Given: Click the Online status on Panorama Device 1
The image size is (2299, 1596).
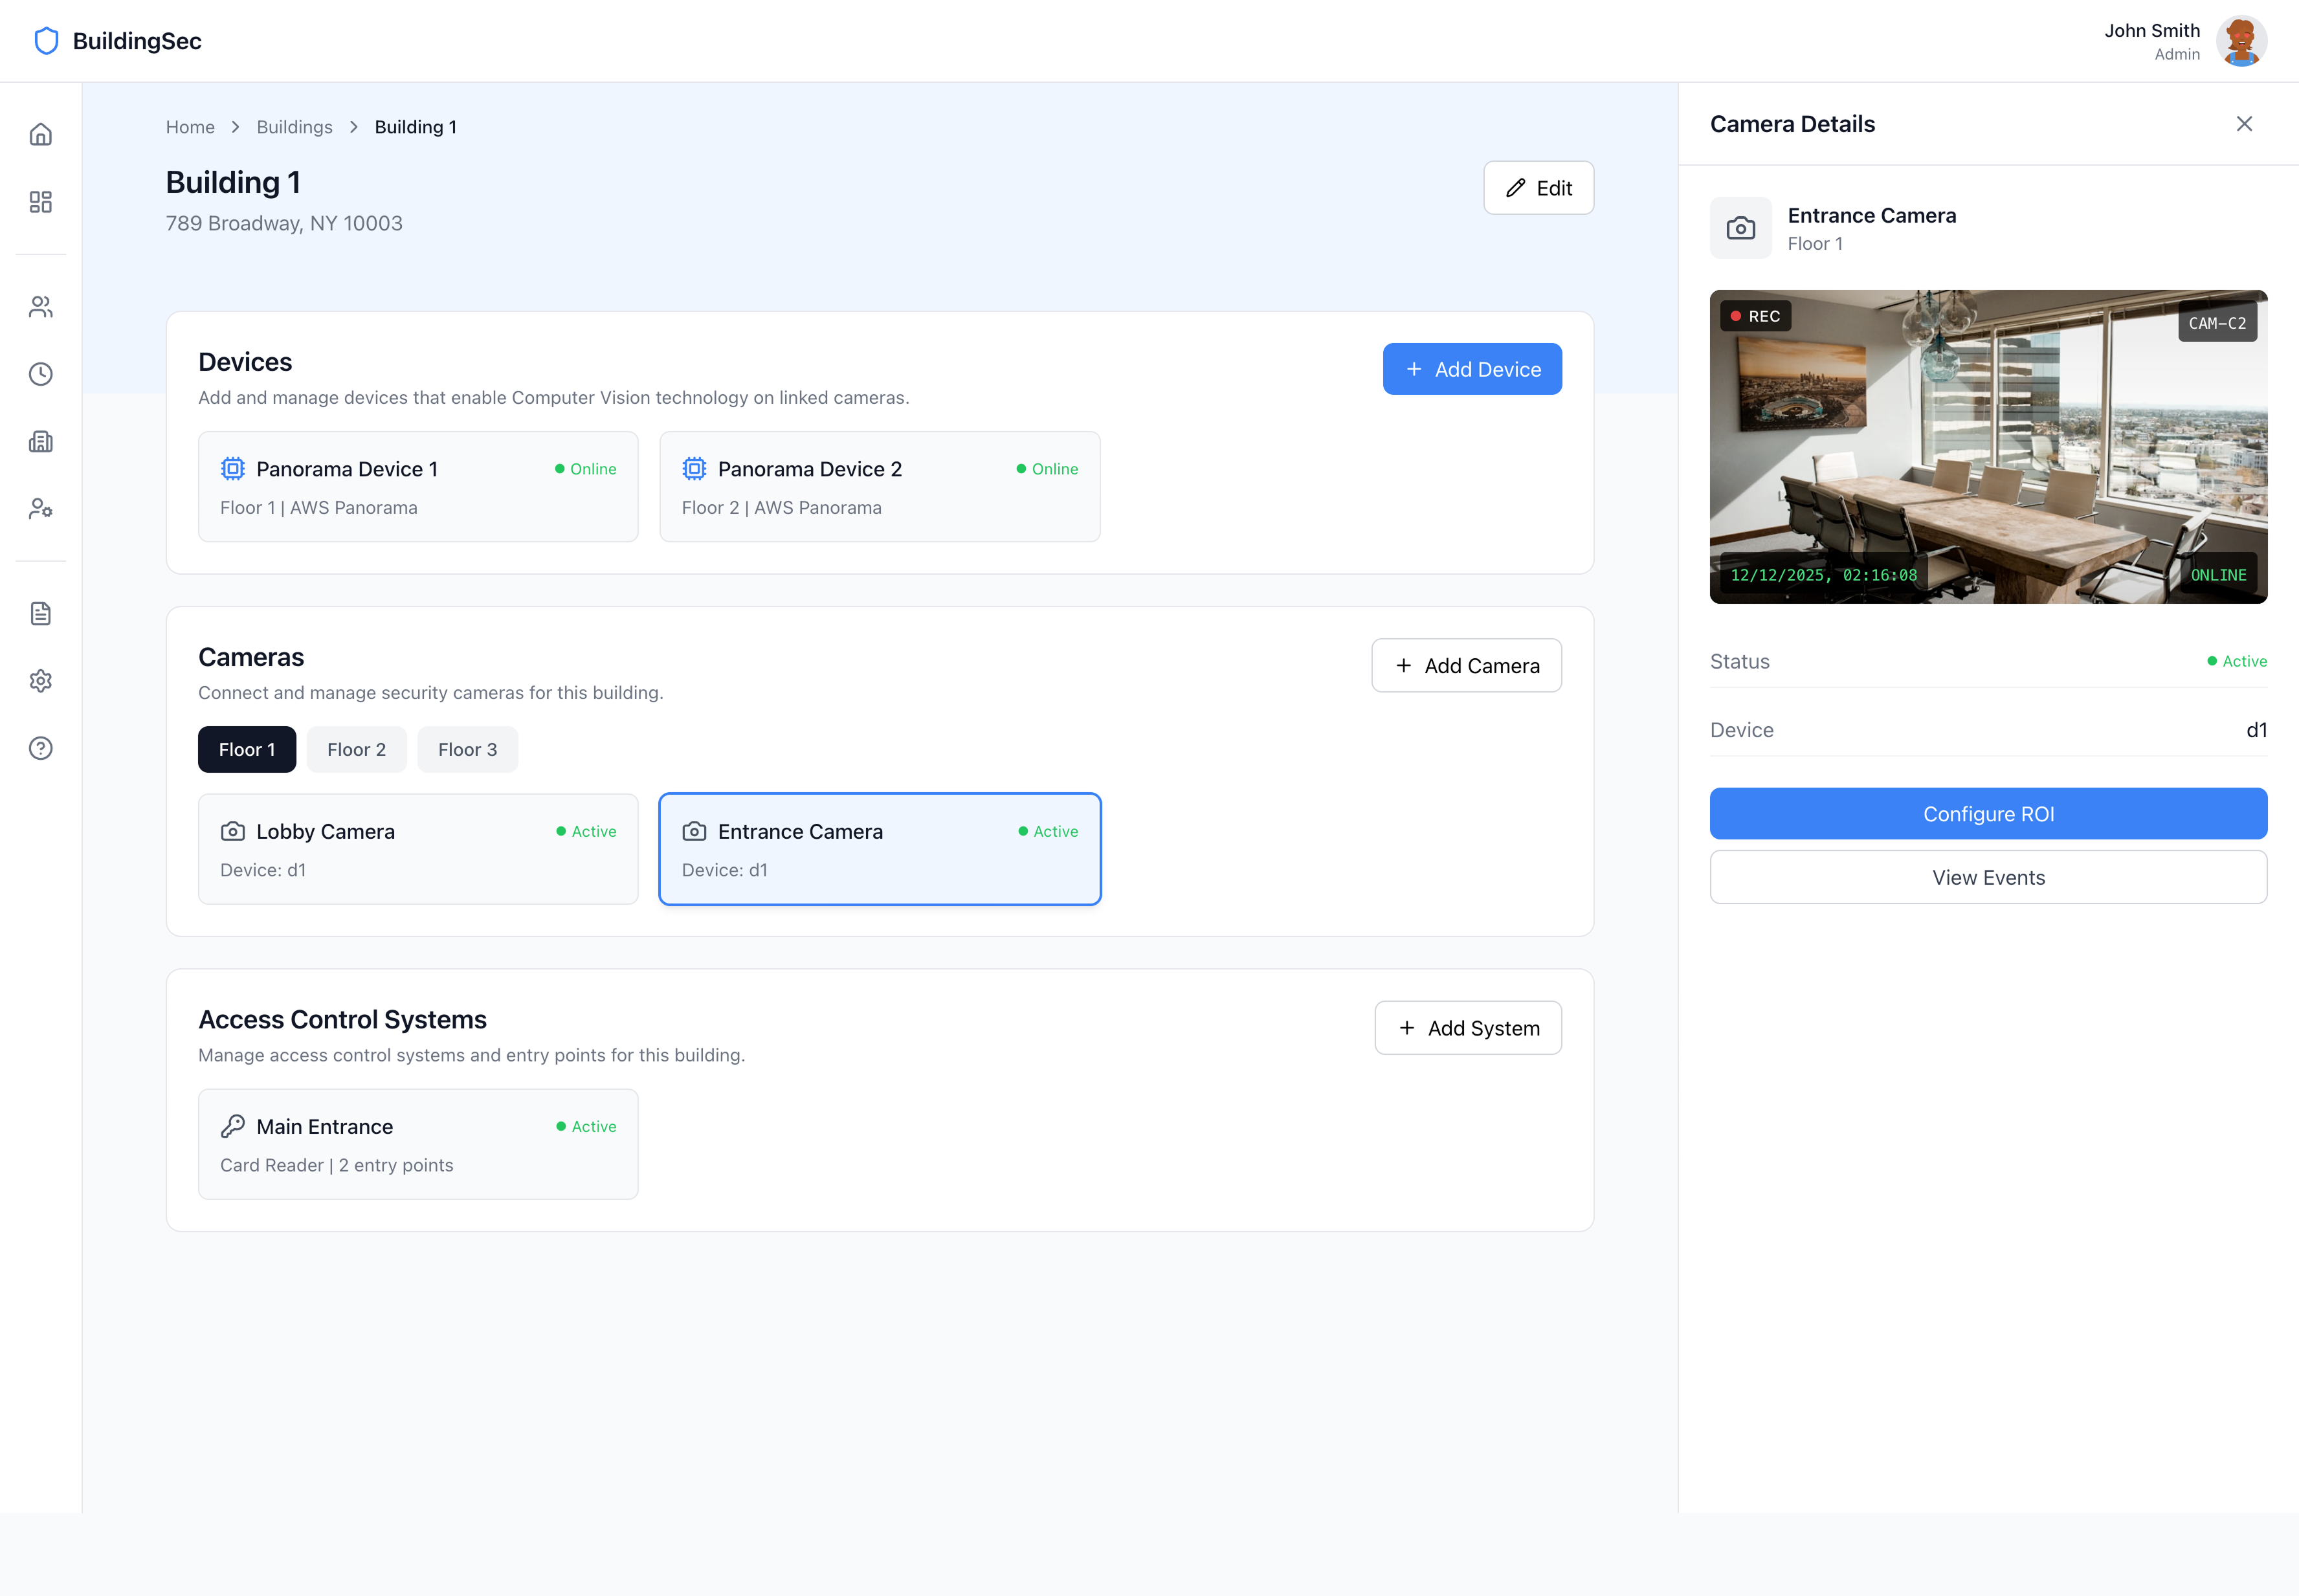Looking at the screenshot, I should click(586, 469).
